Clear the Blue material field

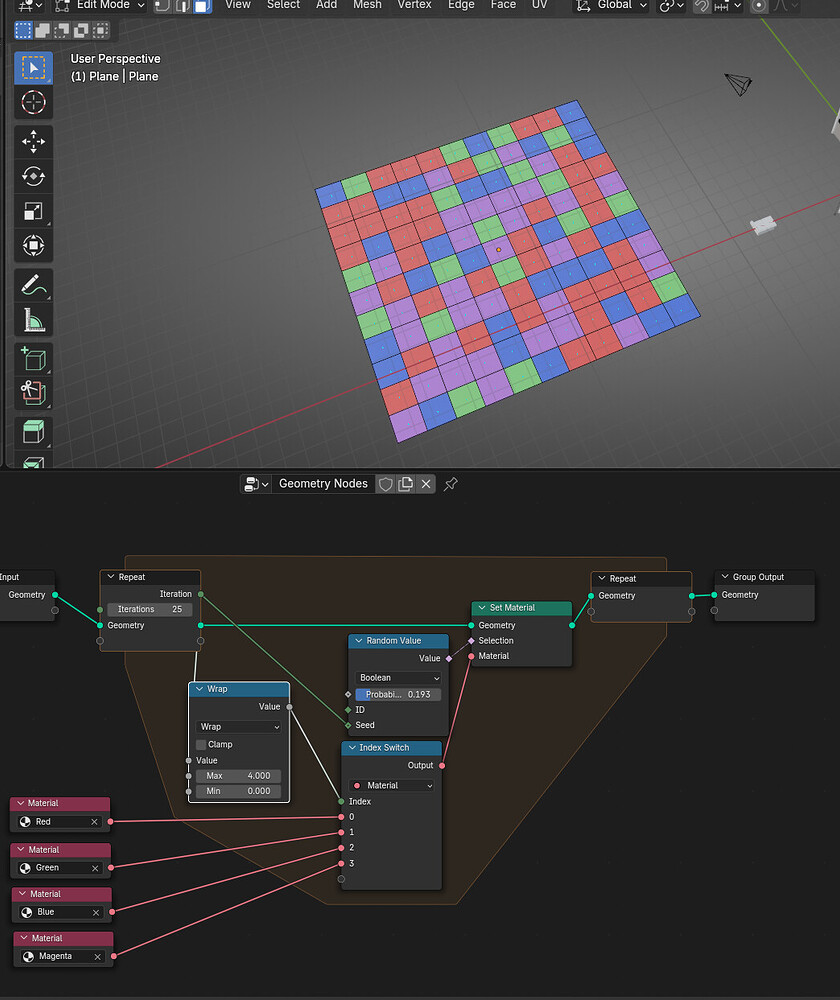coord(96,913)
